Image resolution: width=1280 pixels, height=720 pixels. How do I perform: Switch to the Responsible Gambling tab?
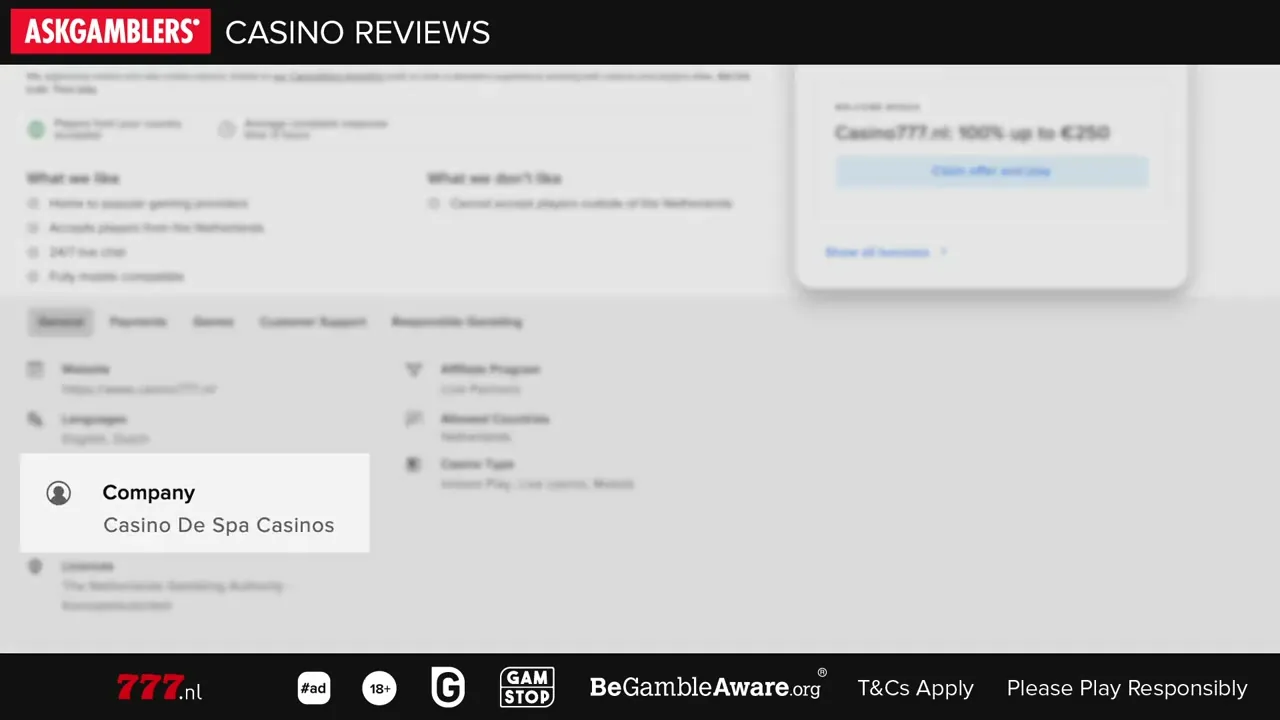(x=457, y=322)
